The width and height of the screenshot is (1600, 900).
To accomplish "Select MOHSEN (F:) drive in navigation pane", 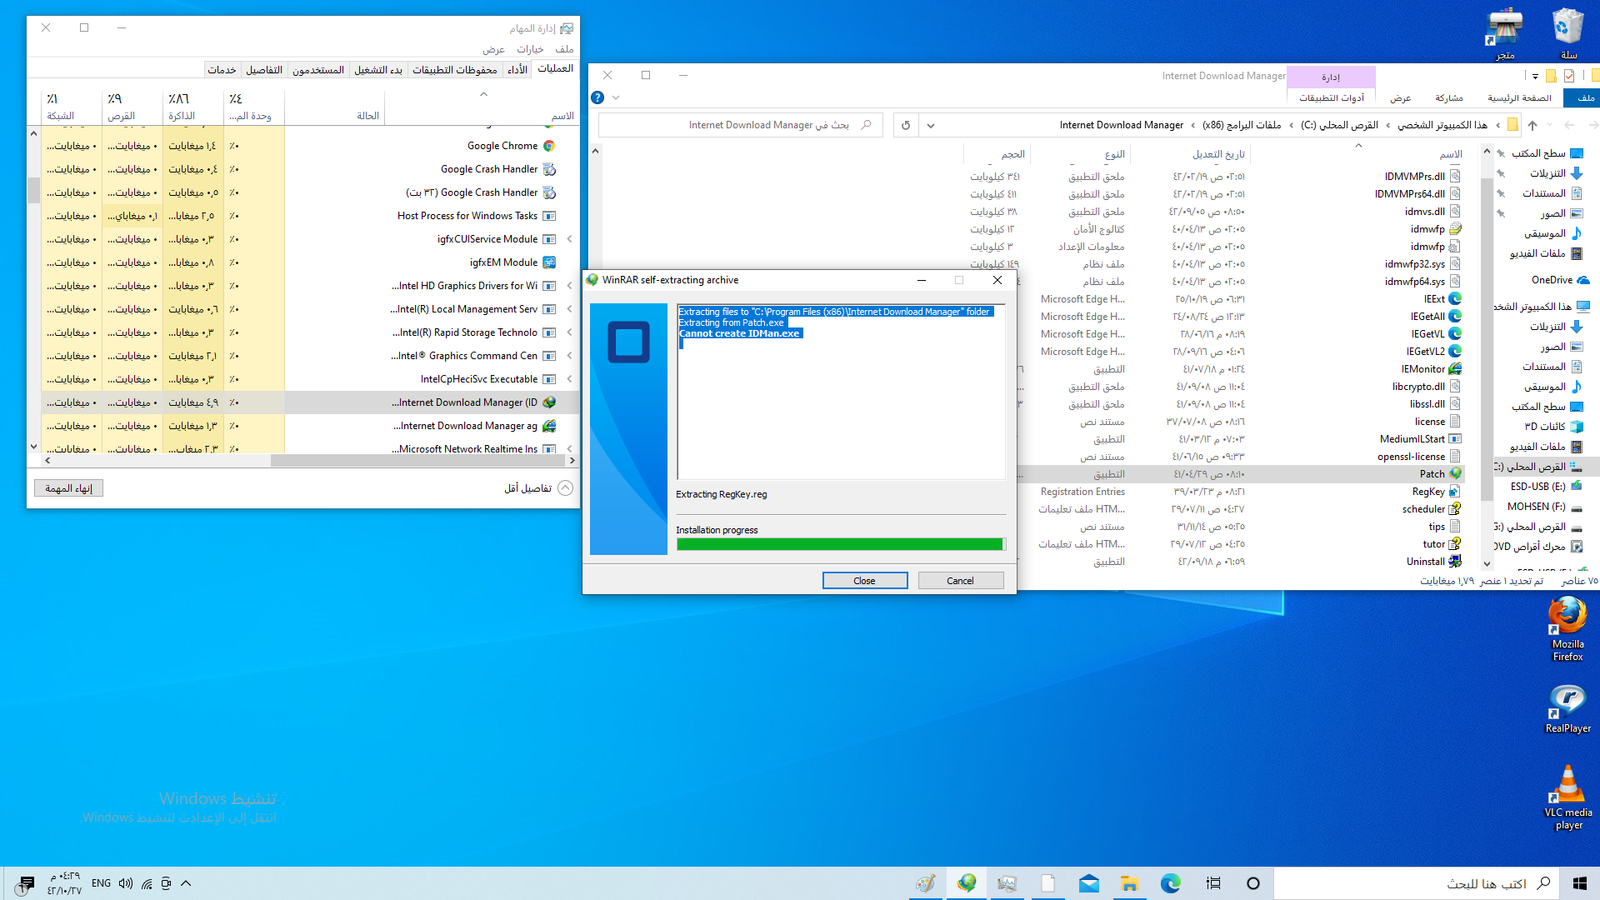I will click(x=1545, y=507).
